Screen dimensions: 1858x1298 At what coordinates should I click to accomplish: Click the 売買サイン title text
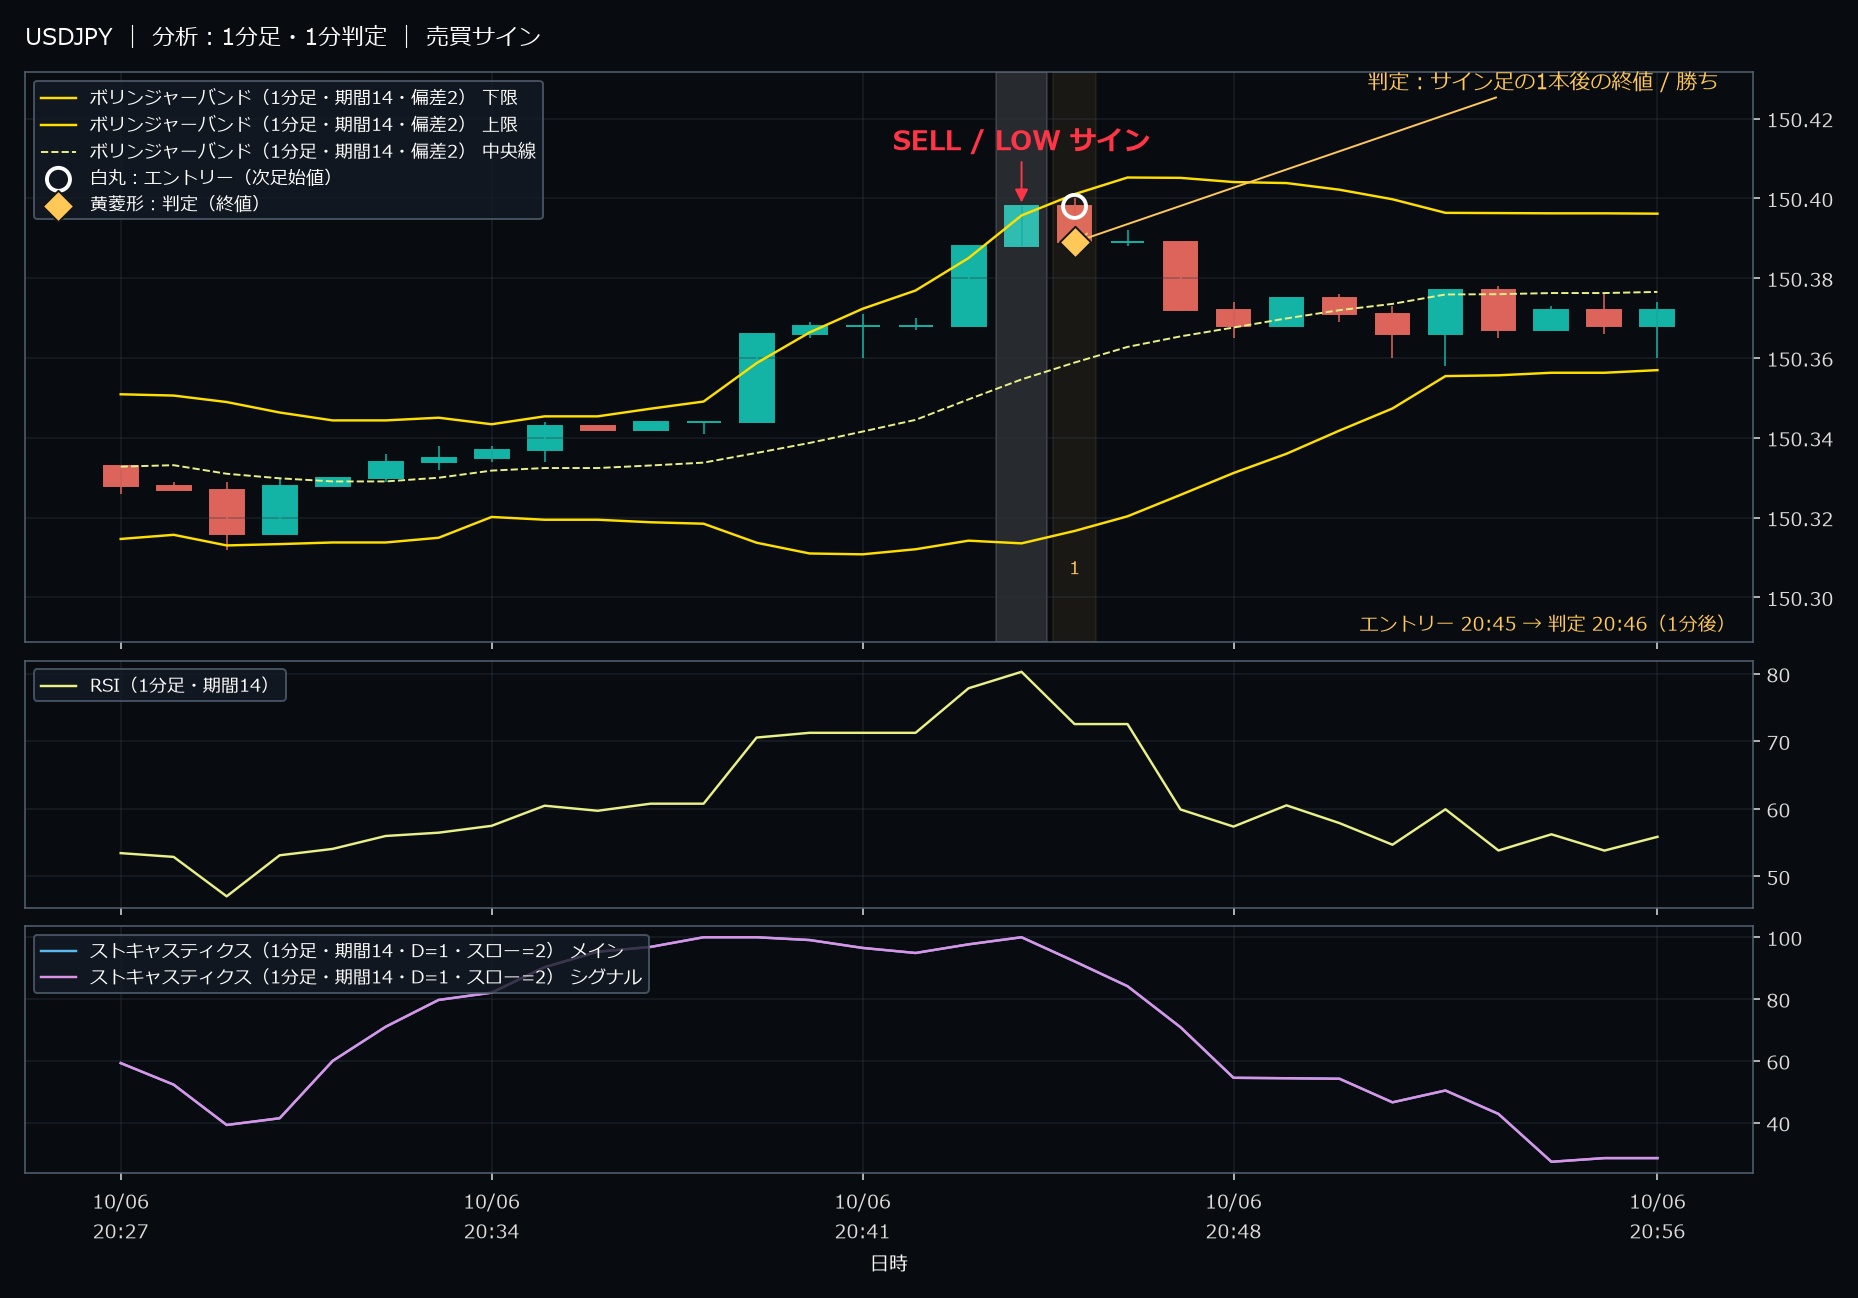483,37
